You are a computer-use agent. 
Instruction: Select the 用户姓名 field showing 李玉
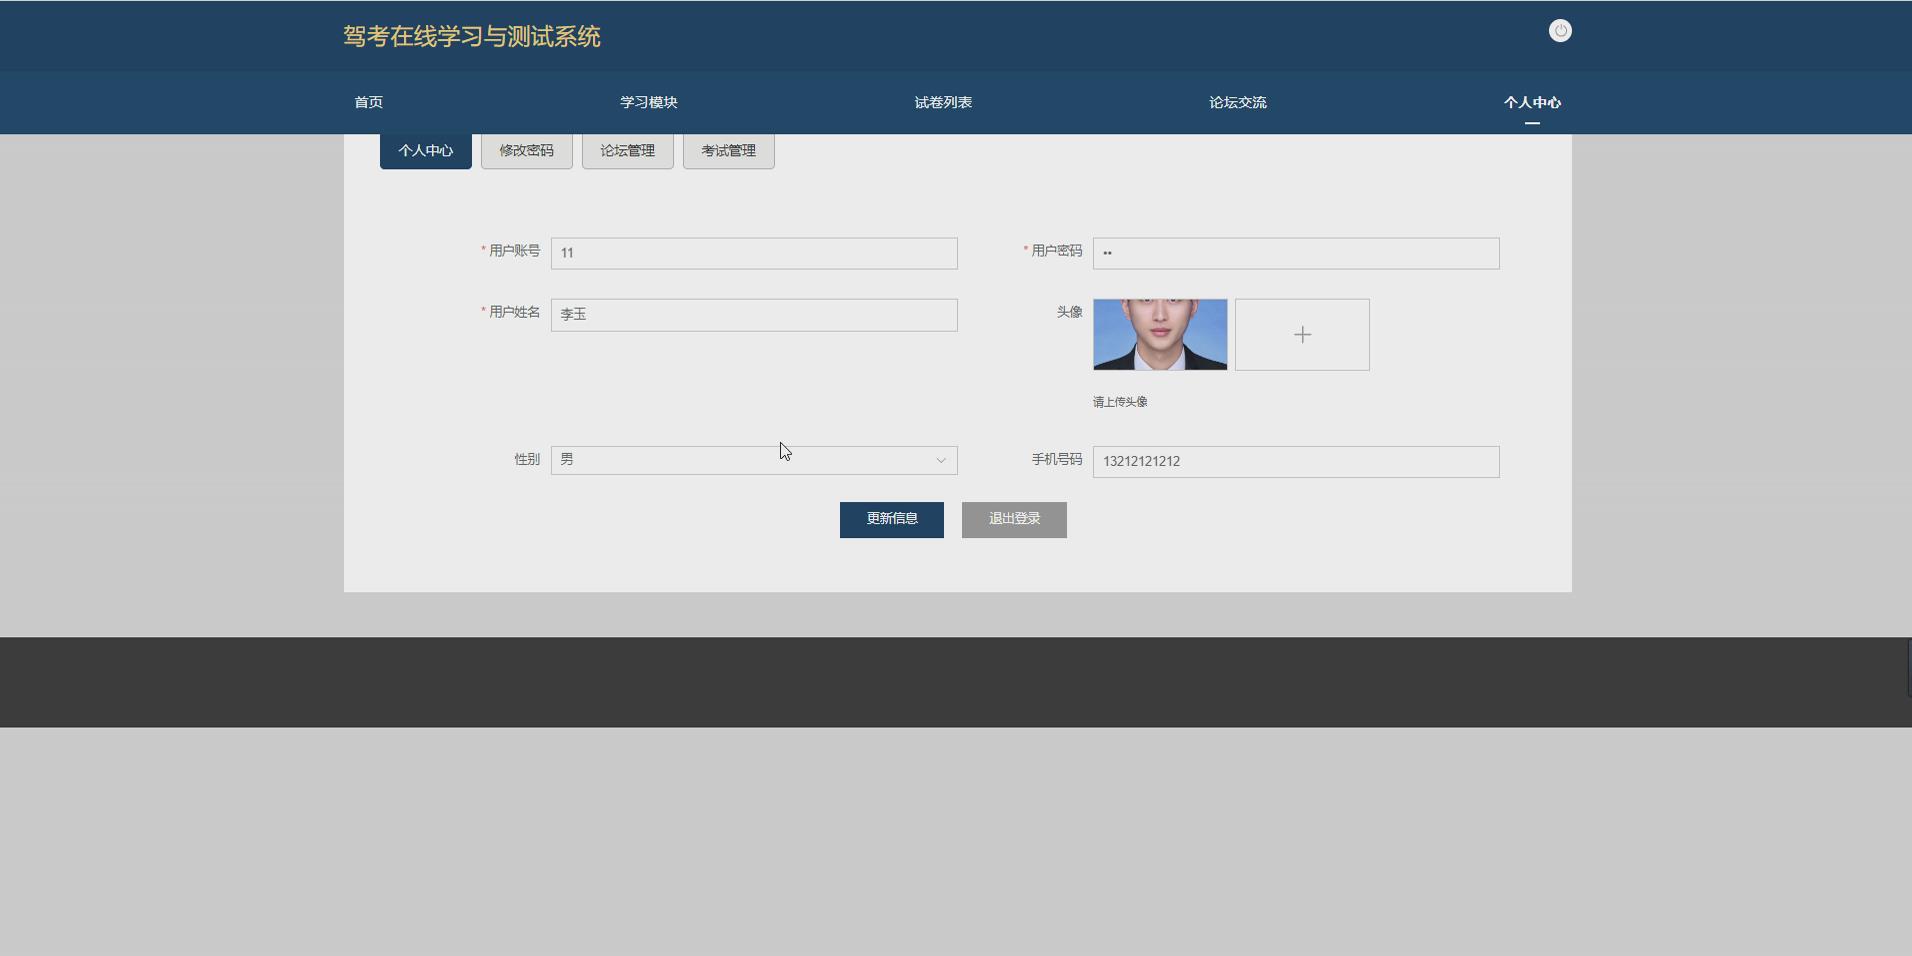(752, 314)
